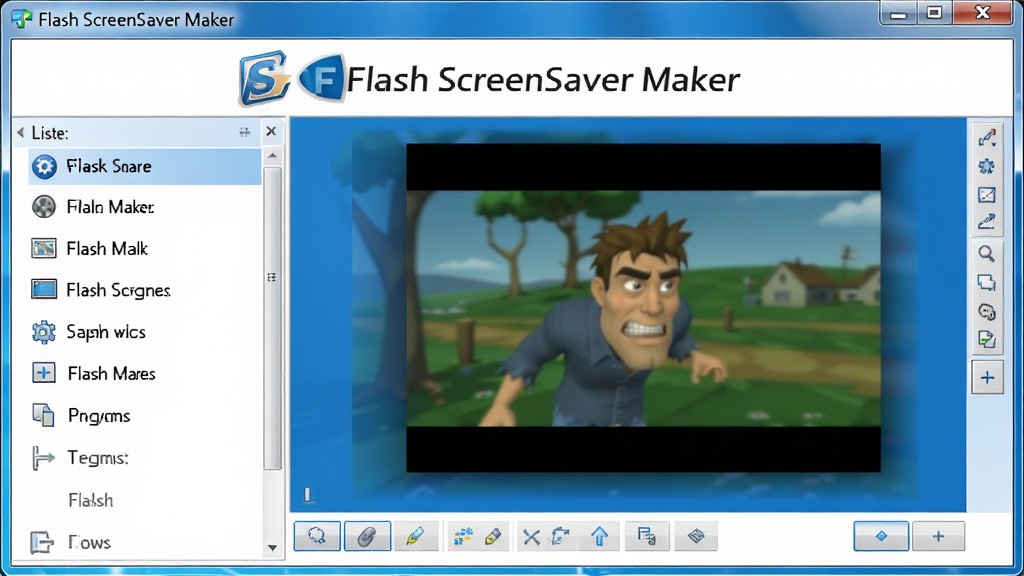This screenshot has width=1024, height=576.
Task: Maximize the Flash ScreenSaver Maker window
Action: click(935, 12)
